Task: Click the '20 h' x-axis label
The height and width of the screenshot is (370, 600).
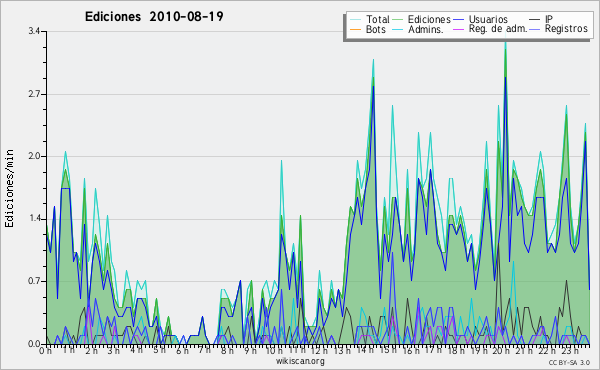Action: (x=501, y=350)
